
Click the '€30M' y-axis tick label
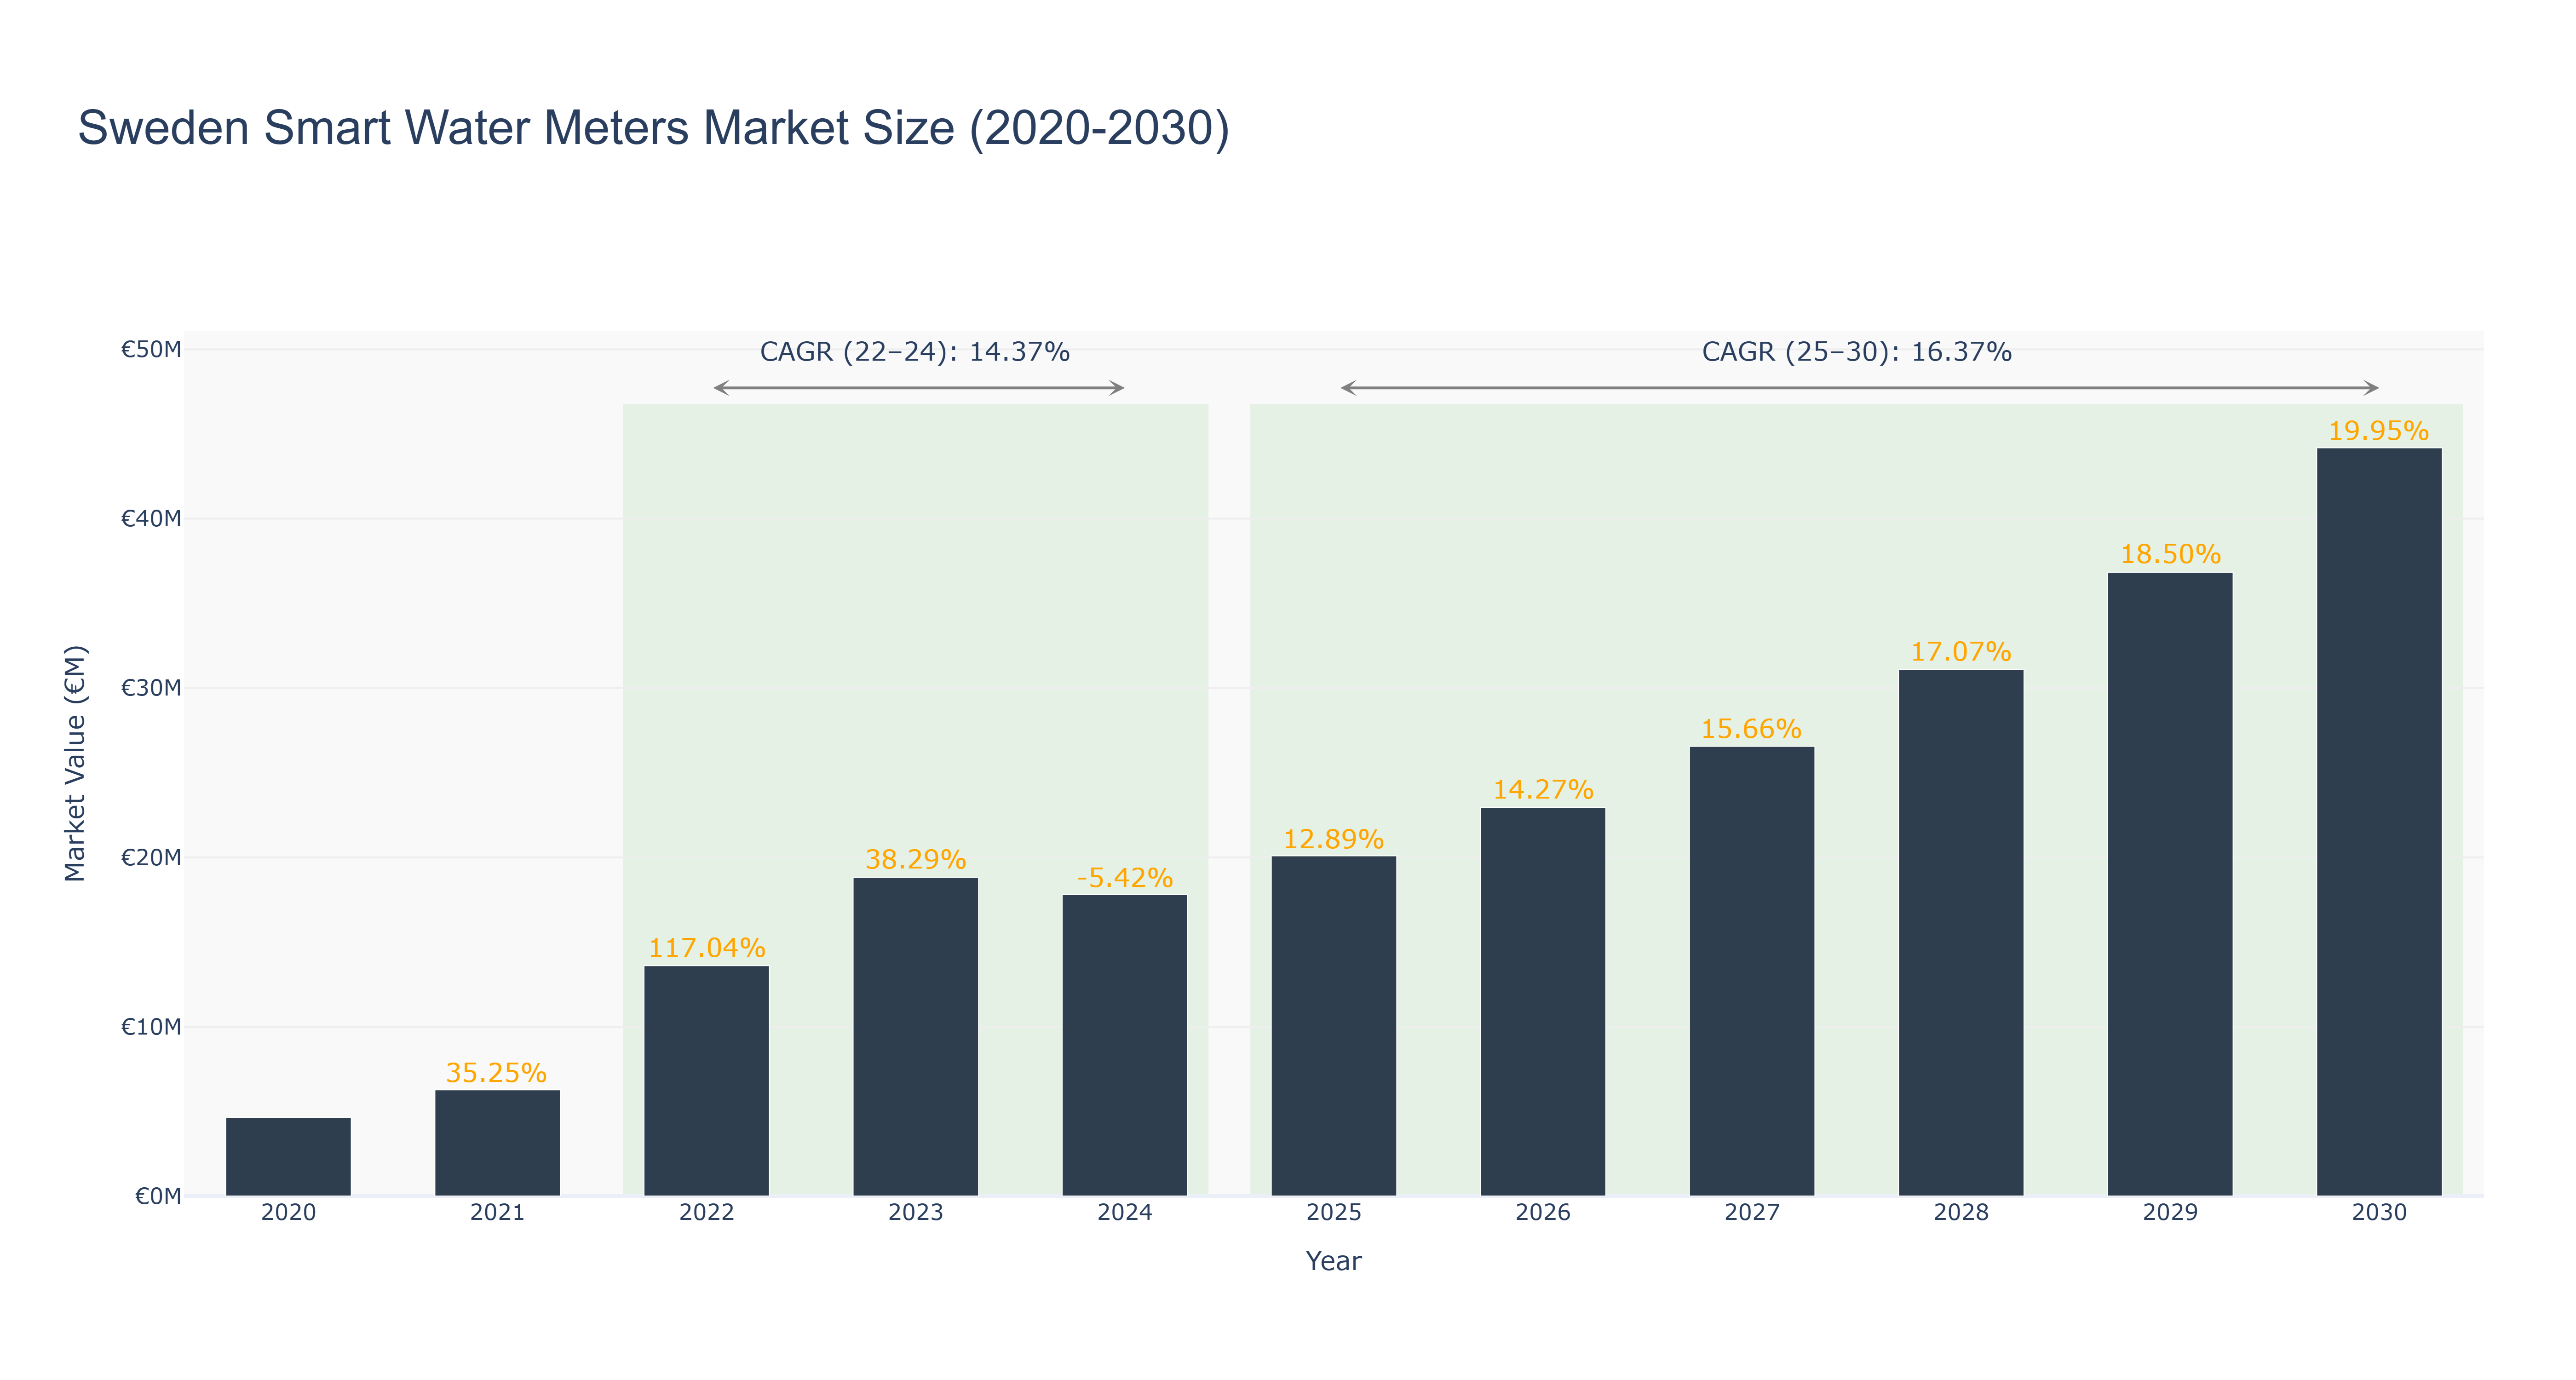151,688
